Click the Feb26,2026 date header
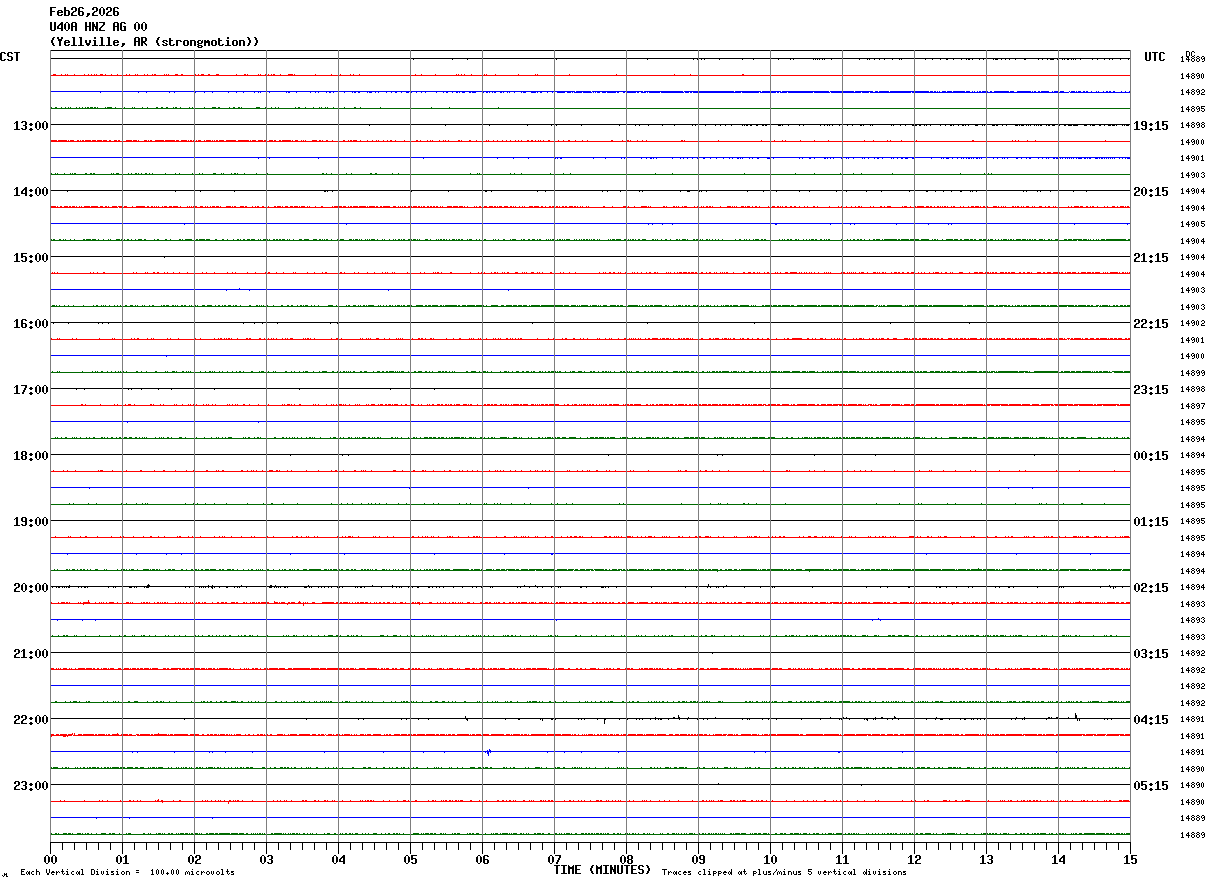 click(x=84, y=12)
